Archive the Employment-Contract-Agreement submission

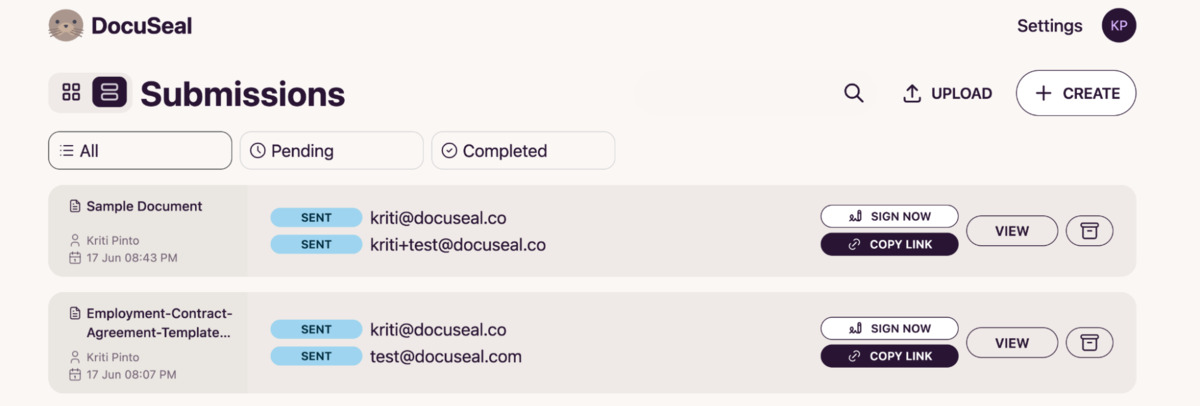coord(1090,343)
